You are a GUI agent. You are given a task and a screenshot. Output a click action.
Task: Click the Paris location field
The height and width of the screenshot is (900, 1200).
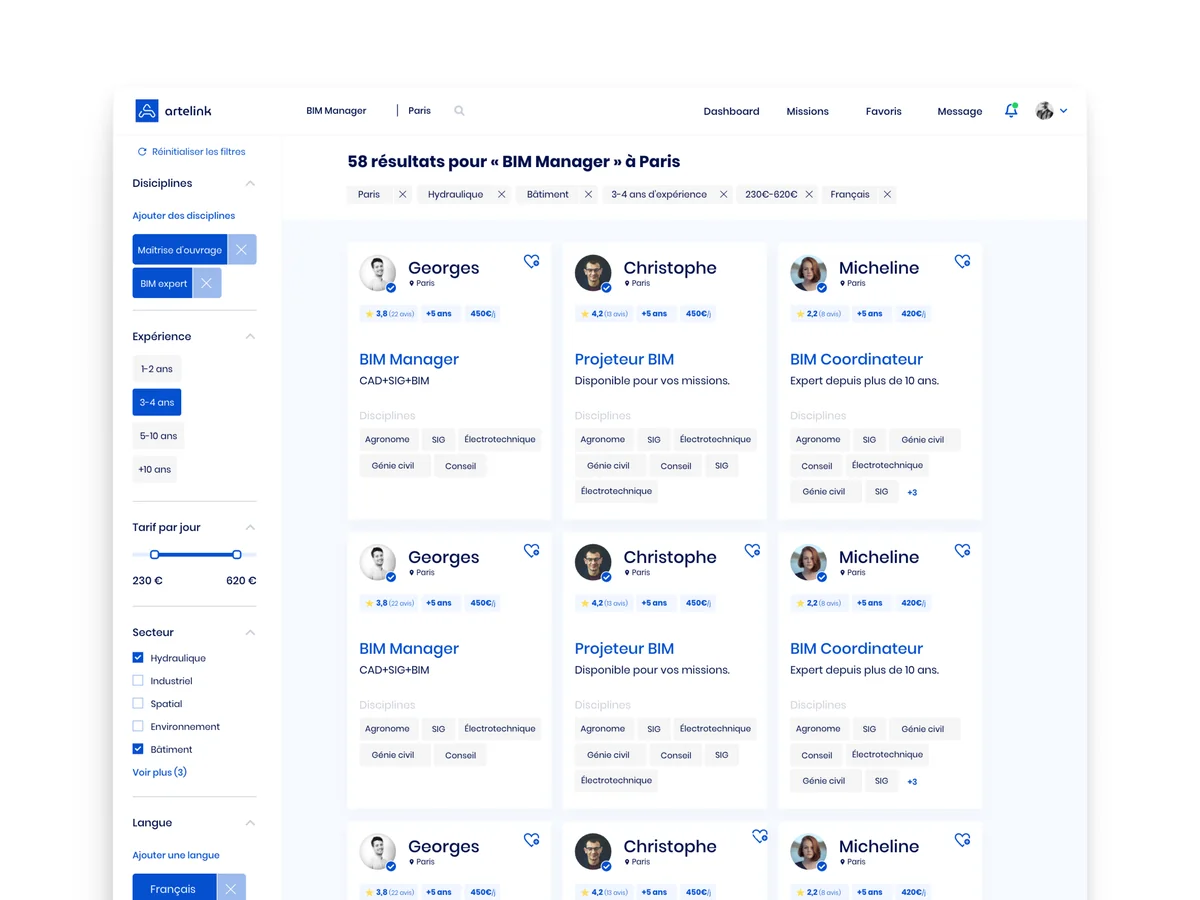coord(420,111)
